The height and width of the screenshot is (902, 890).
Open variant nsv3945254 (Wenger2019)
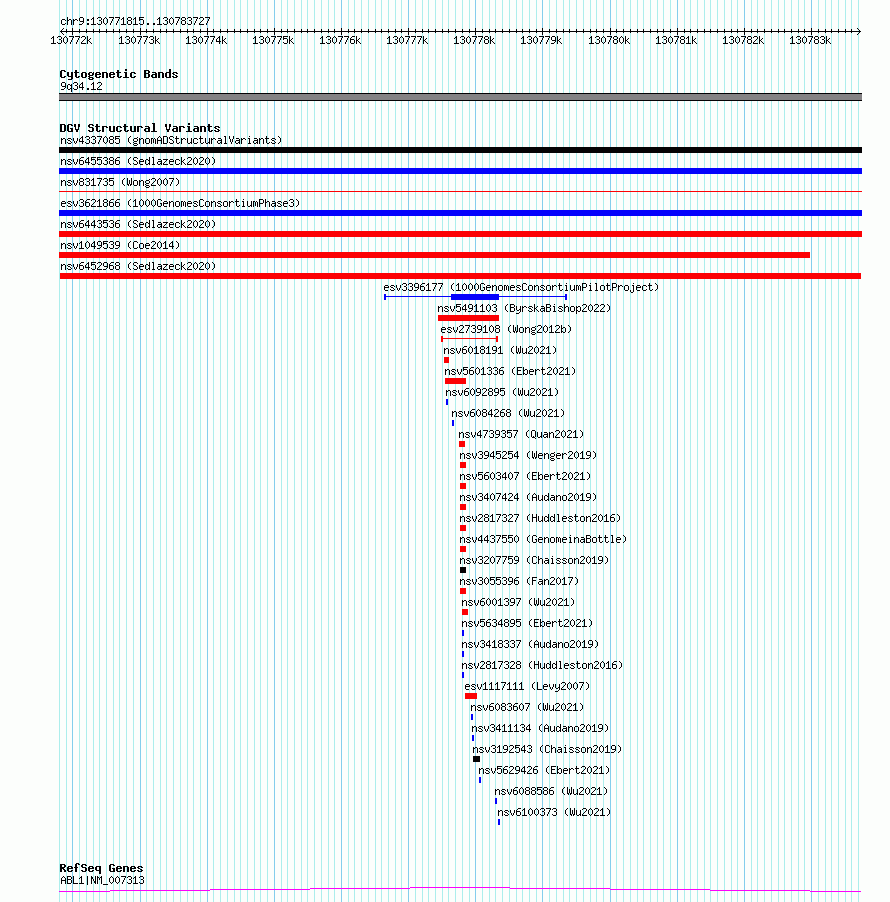(528, 455)
